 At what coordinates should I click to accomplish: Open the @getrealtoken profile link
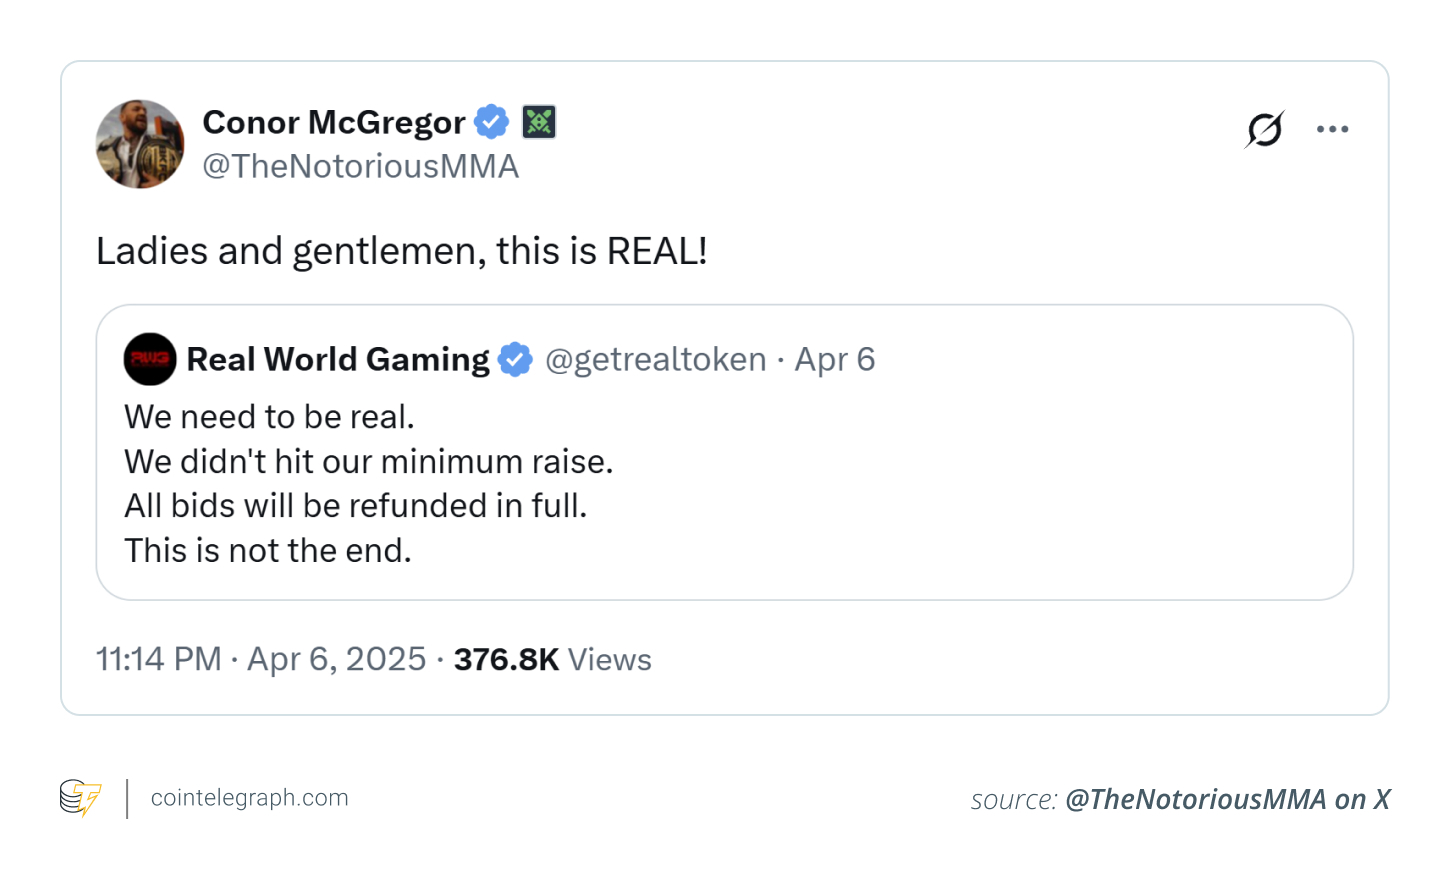coord(657,359)
